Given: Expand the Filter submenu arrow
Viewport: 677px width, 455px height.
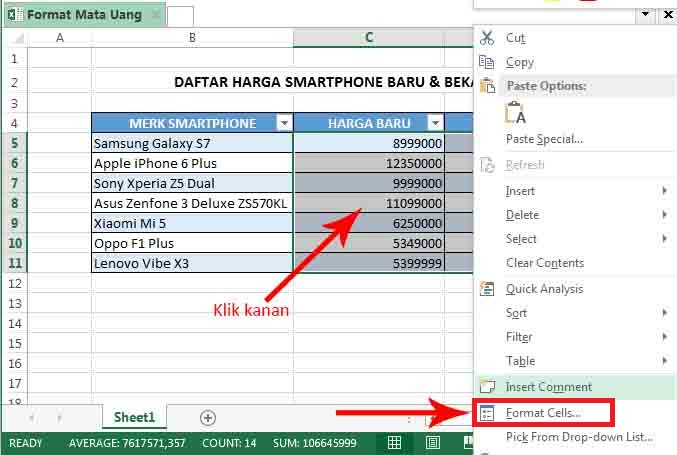Looking at the screenshot, I should (x=664, y=337).
